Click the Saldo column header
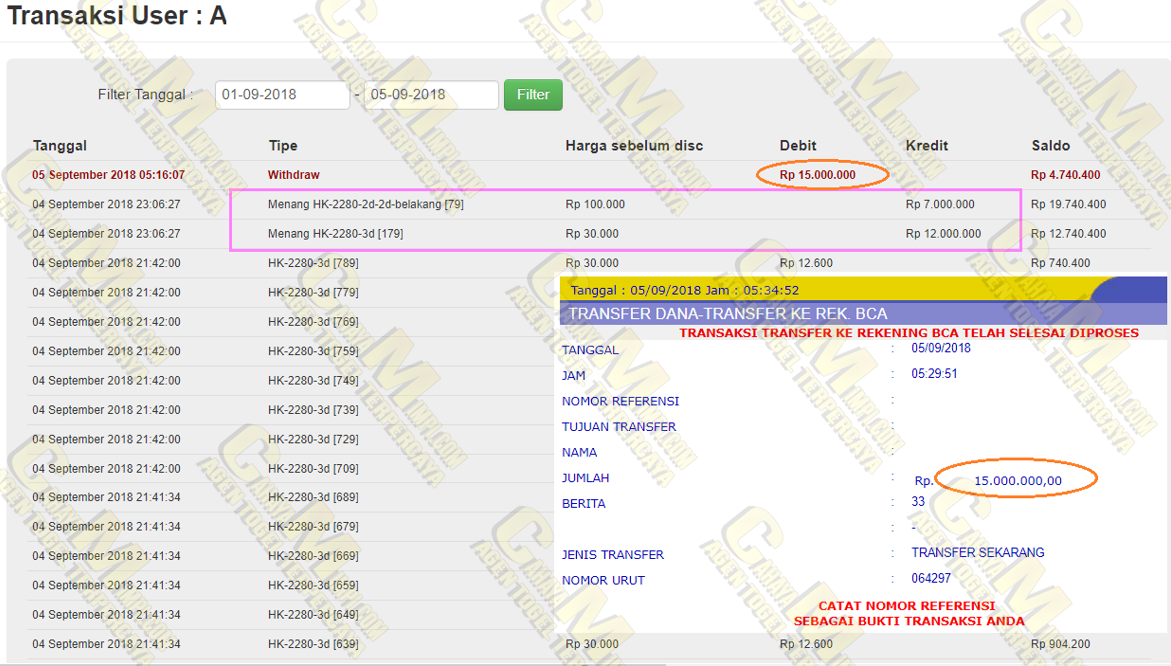The image size is (1171, 666). click(x=1051, y=146)
